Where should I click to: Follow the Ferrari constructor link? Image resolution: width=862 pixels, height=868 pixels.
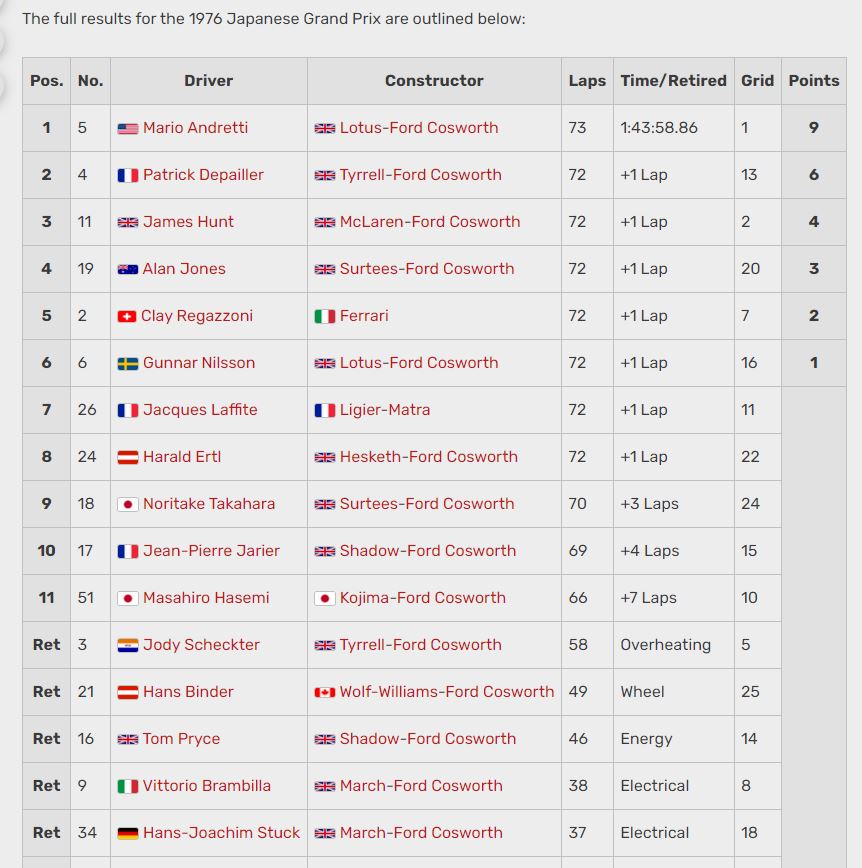point(364,316)
